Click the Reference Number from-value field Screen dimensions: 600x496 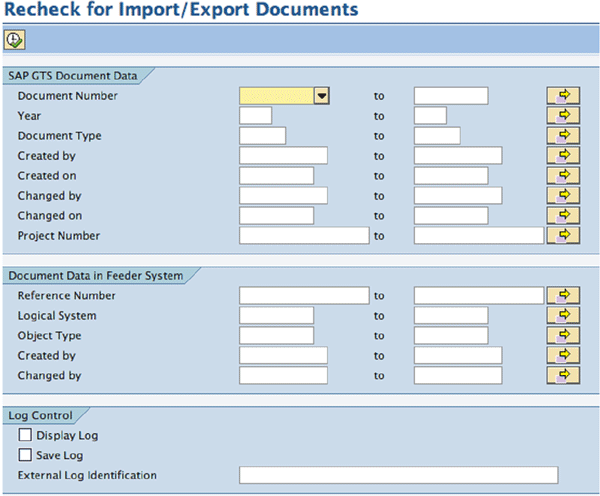pos(304,295)
